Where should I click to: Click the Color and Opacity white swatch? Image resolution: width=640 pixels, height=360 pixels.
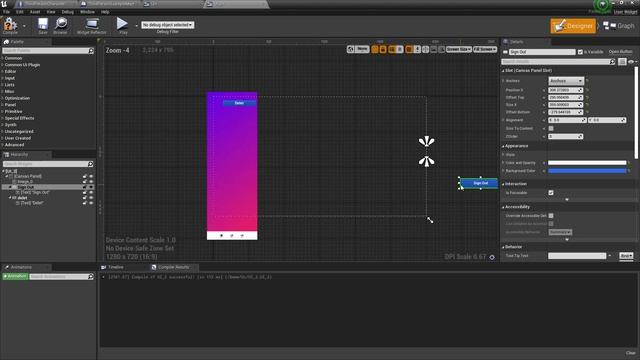click(587, 162)
